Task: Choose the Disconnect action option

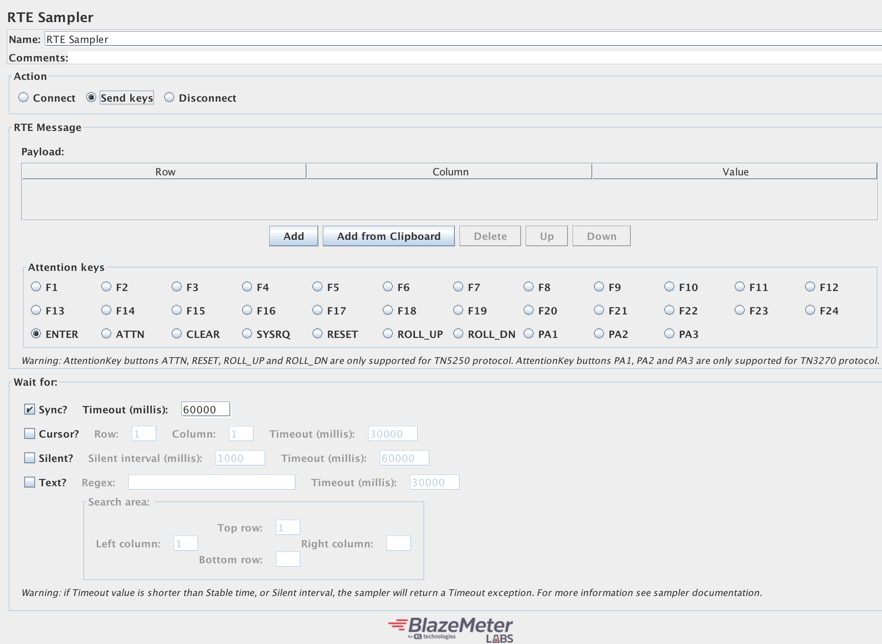Action: (x=169, y=98)
